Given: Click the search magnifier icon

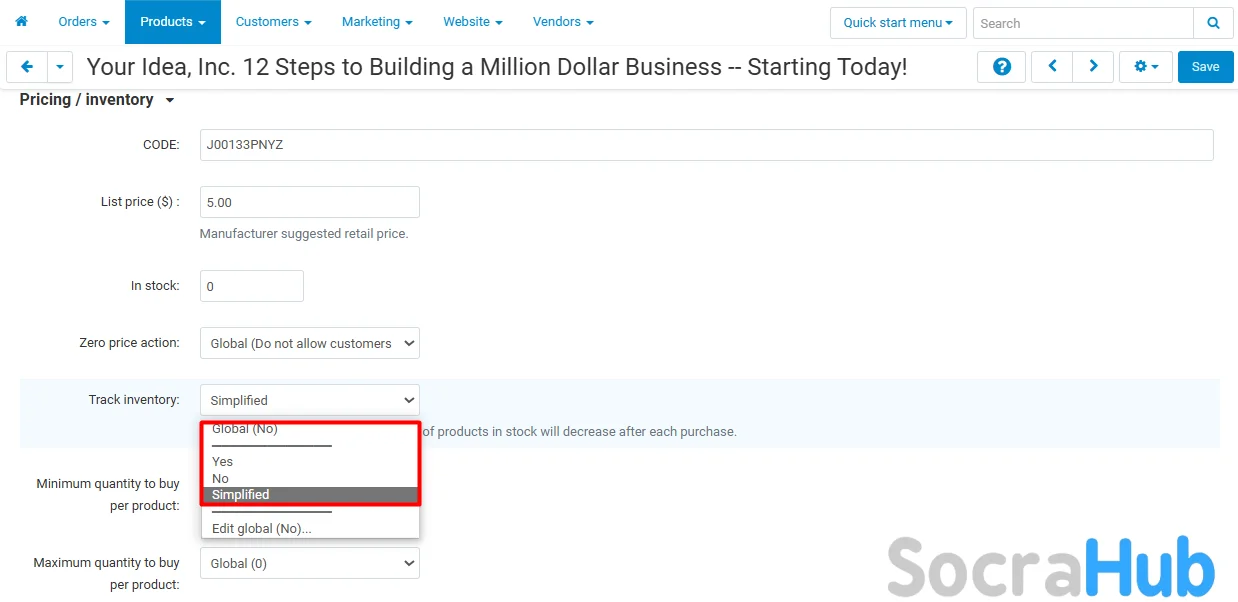Looking at the screenshot, I should point(1213,23).
